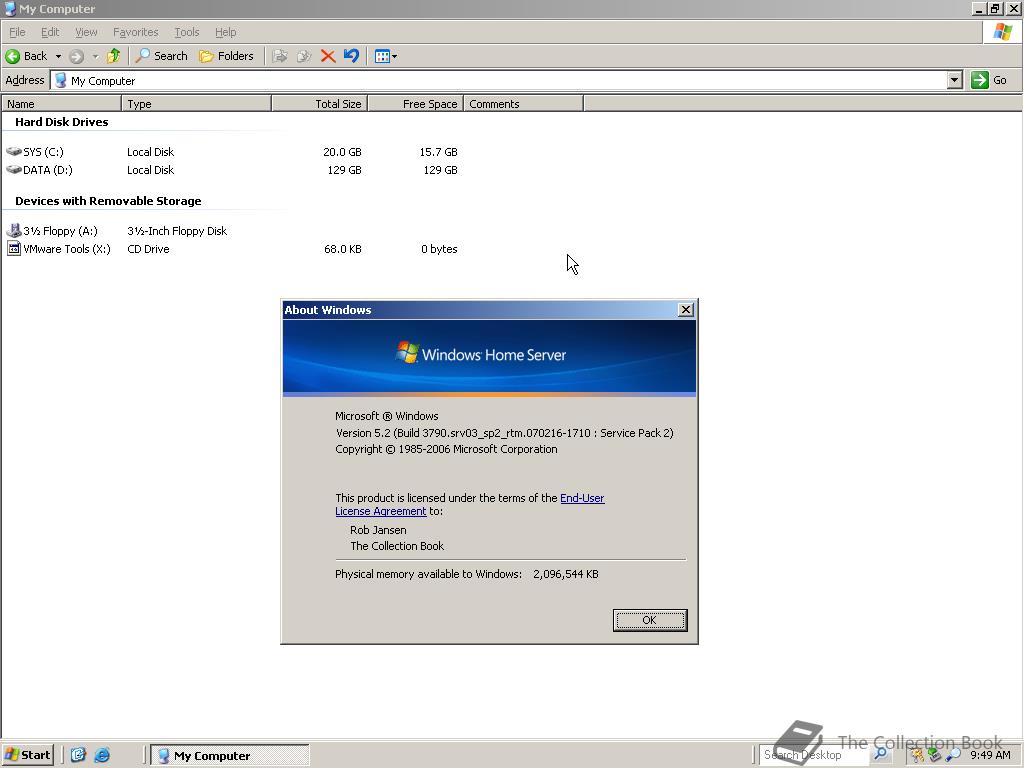Screen dimensions: 1024x768
Task: Open the View menu
Action: click(x=86, y=32)
